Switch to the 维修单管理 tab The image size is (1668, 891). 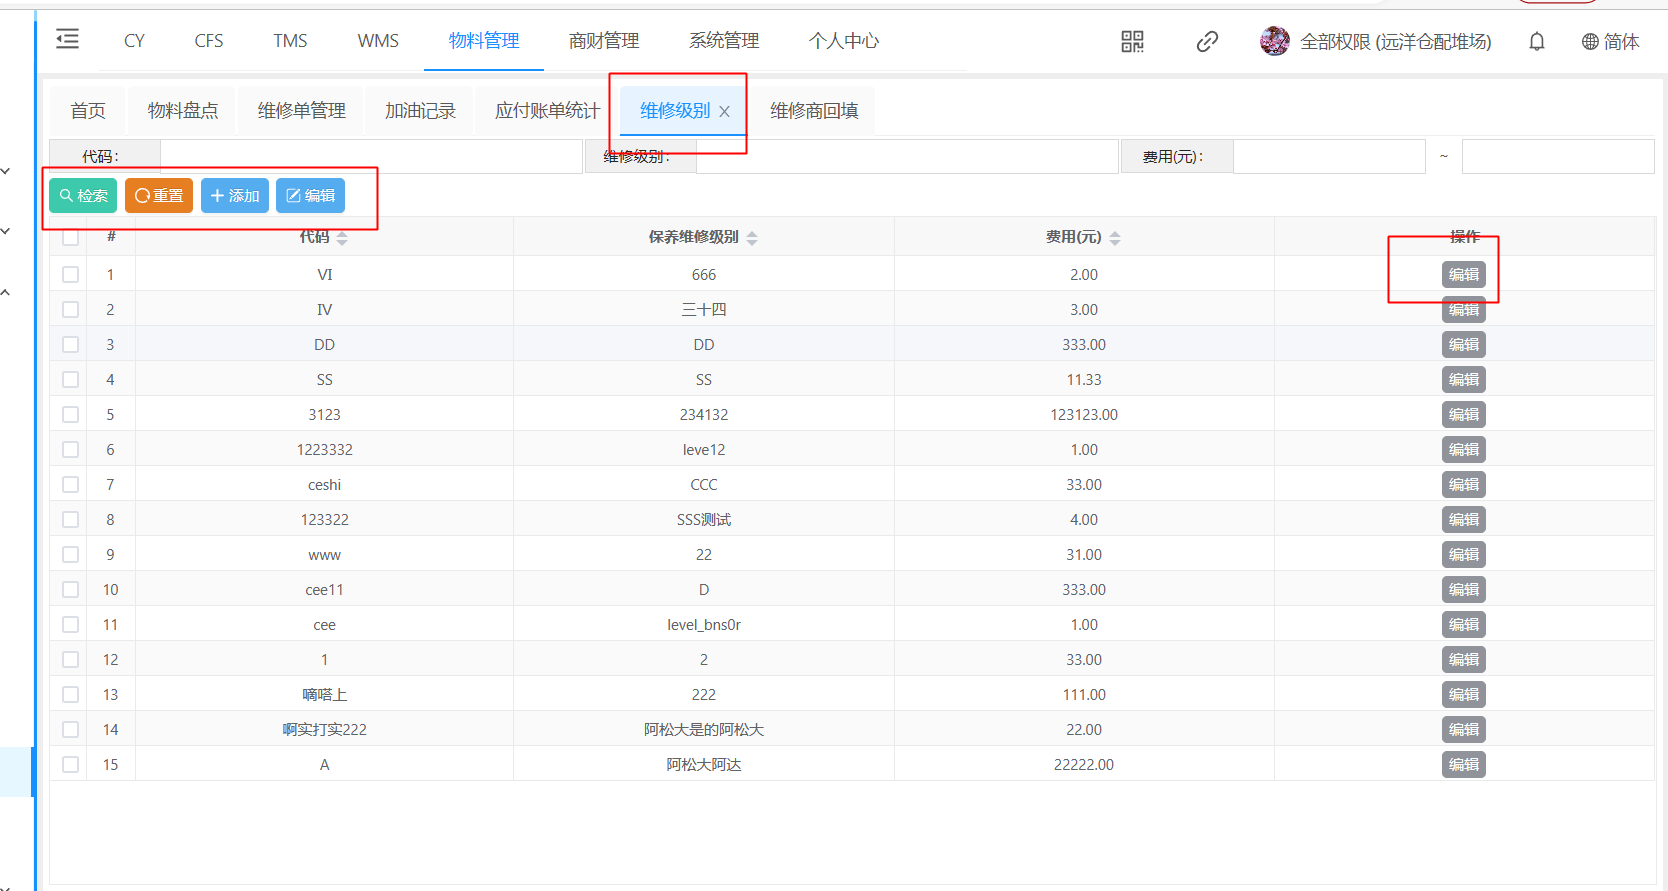[301, 111]
